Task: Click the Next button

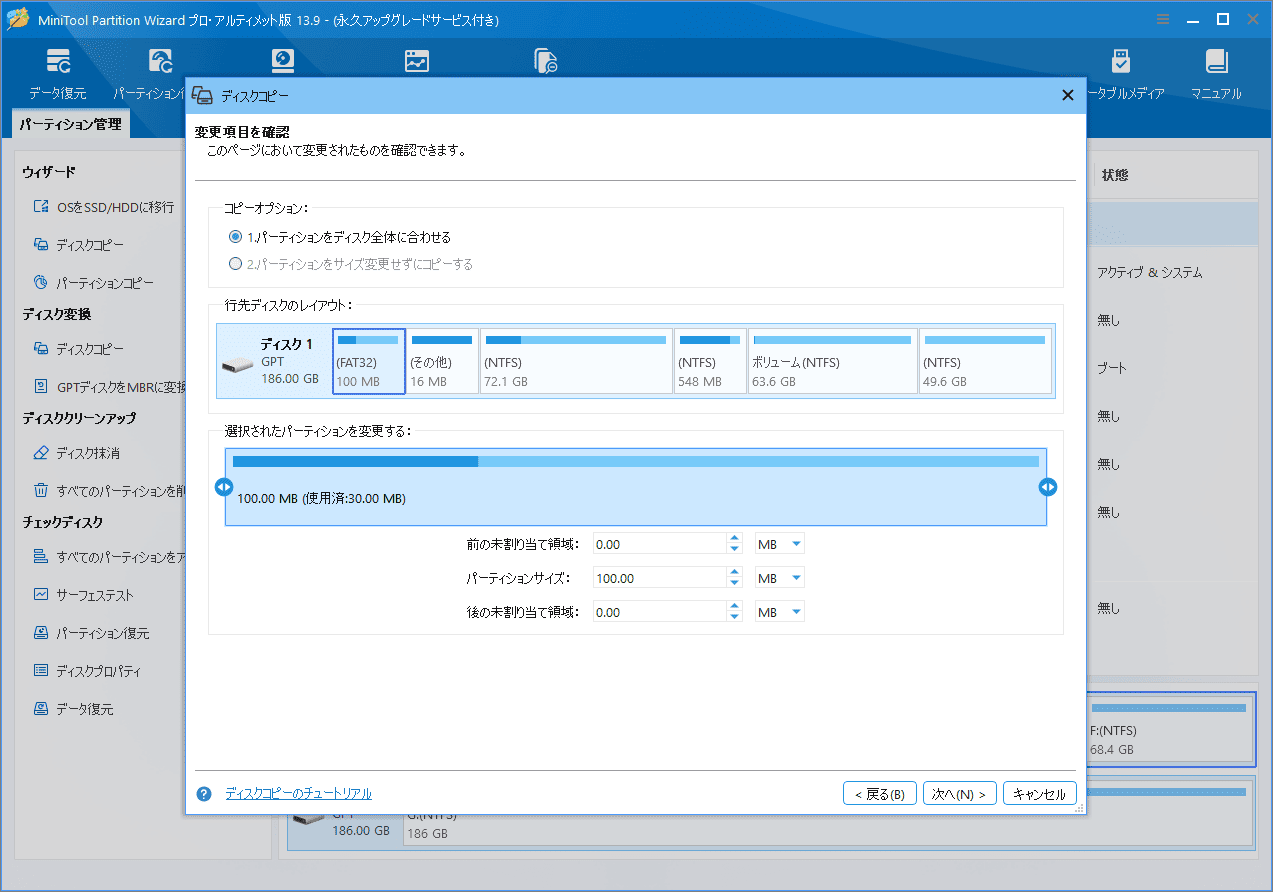Action: [960, 794]
